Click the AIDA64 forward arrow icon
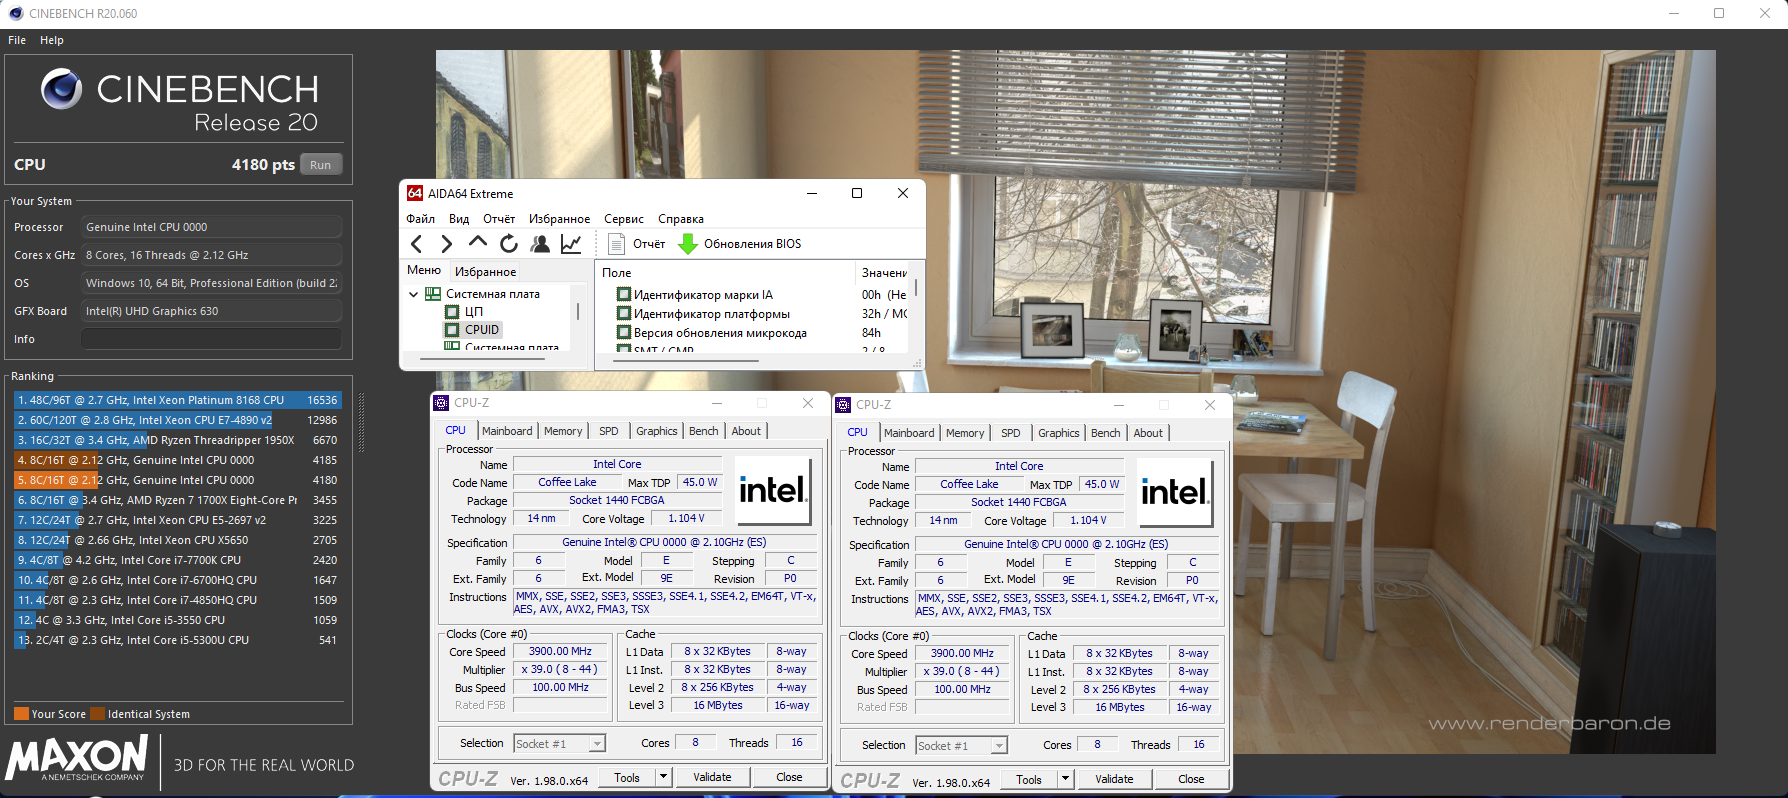Viewport: 1788px width, 798px height. [x=447, y=244]
